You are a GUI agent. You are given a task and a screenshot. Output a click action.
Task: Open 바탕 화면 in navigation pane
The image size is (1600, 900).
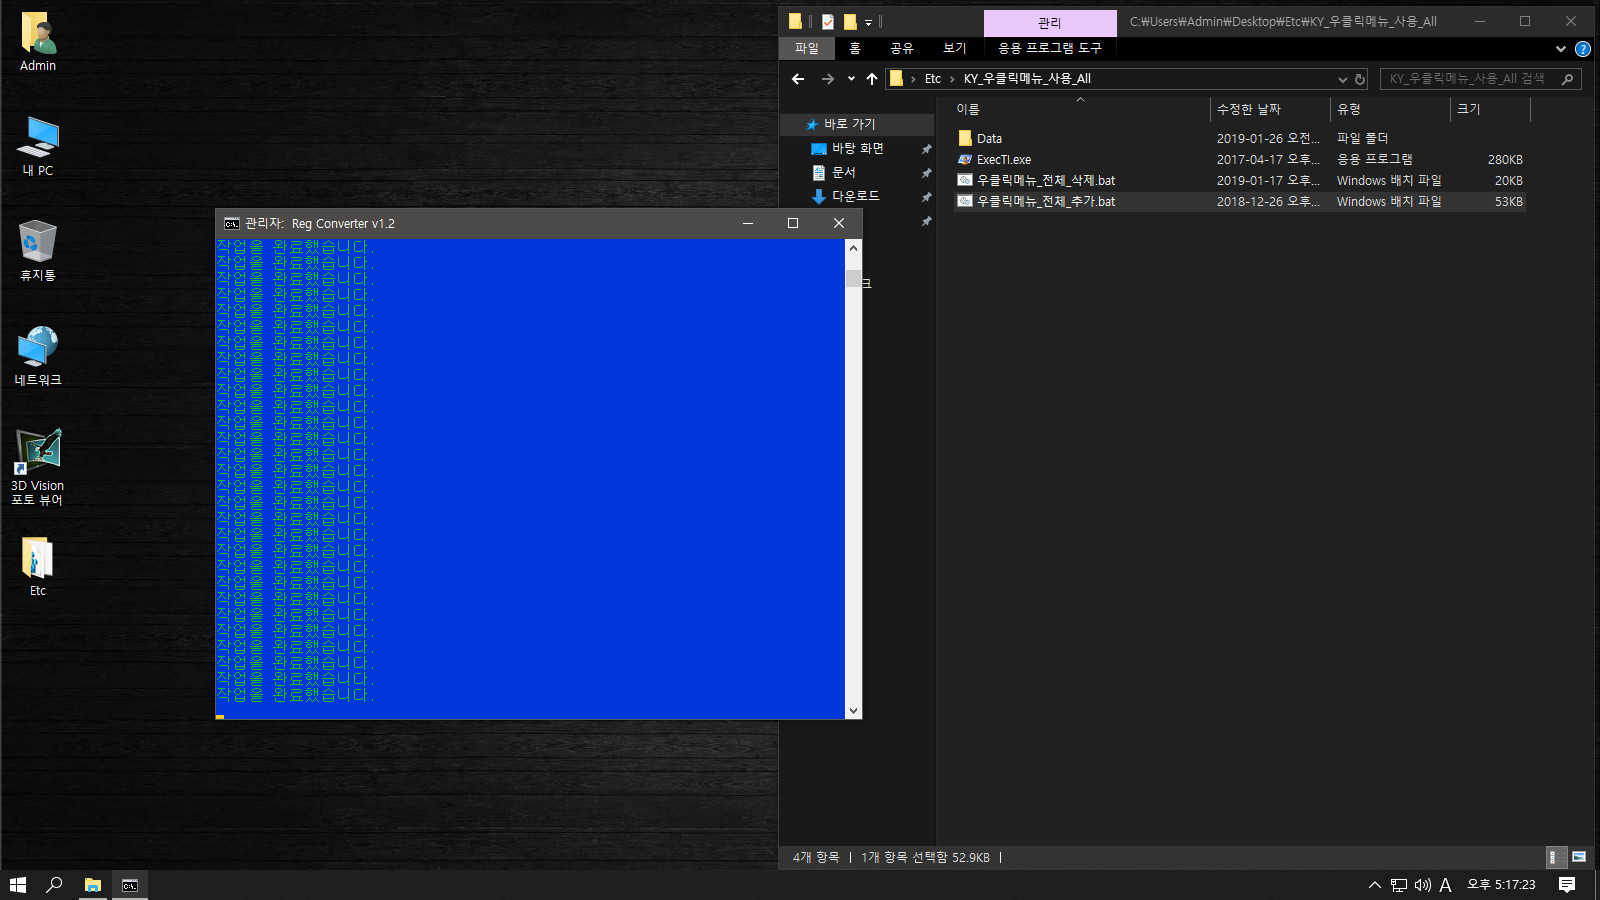click(858, 148)
